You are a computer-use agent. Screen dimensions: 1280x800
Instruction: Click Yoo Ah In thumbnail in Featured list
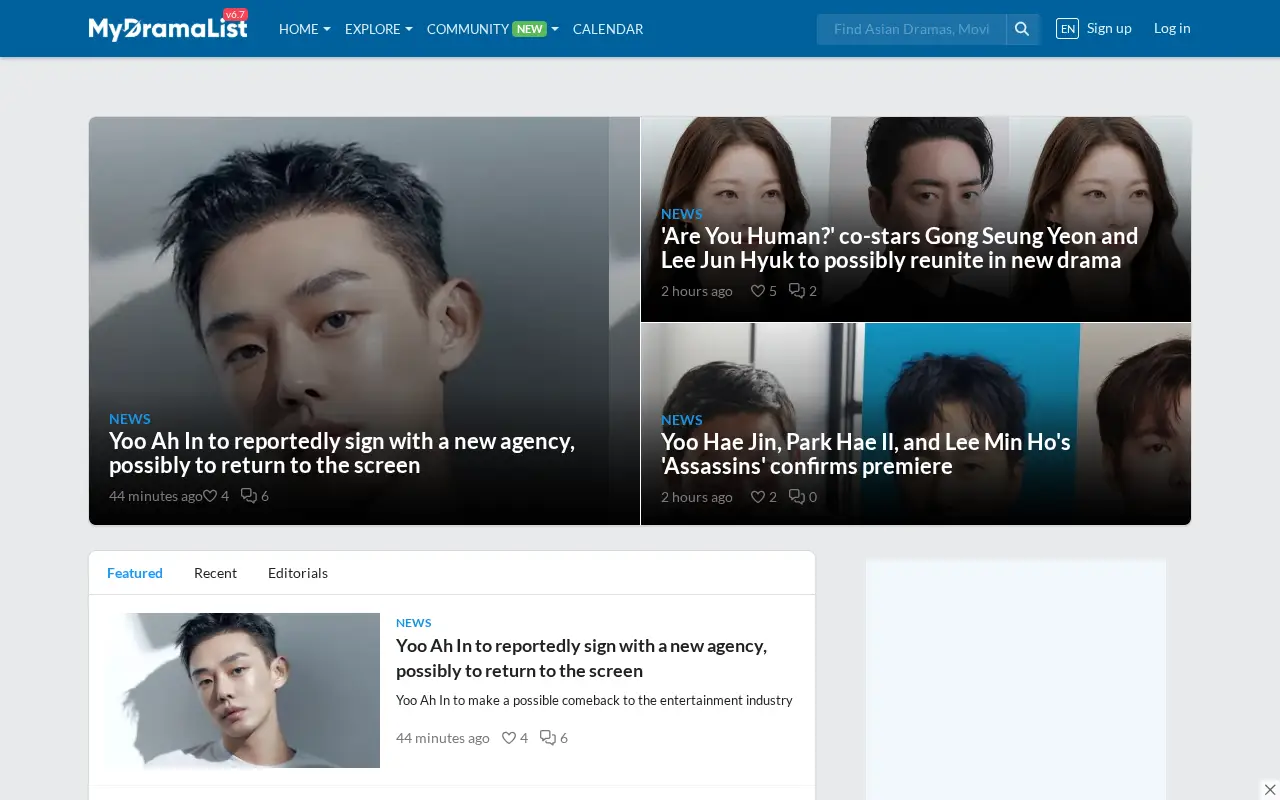243,690
